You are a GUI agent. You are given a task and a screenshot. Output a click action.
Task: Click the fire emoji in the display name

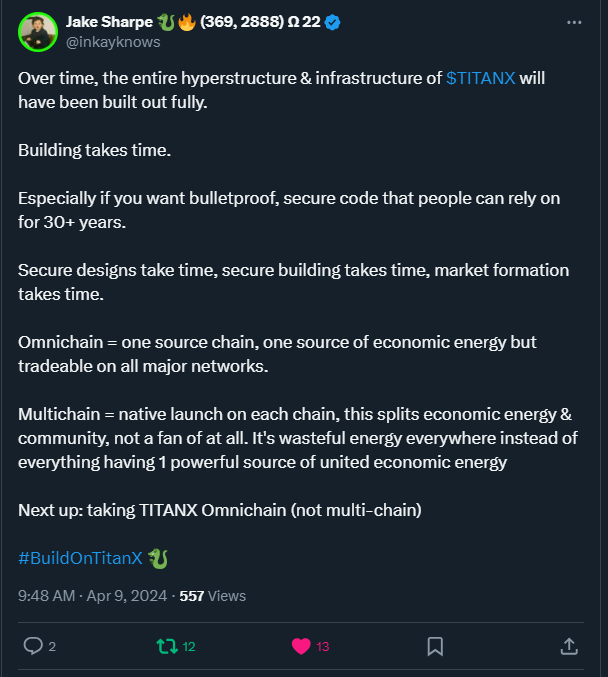pos(186,23)
